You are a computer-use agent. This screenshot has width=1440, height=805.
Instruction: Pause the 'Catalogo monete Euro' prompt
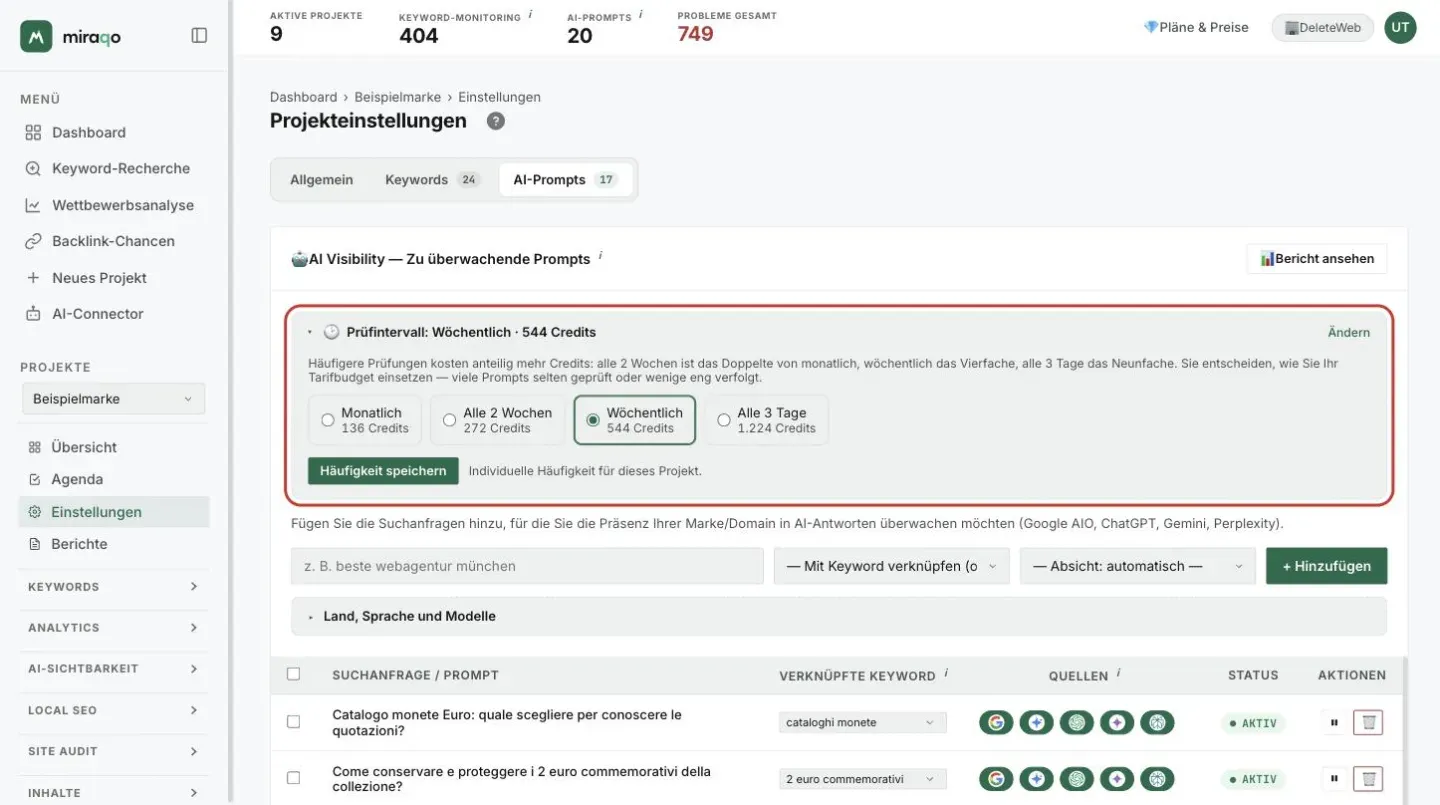point(1334,722)
